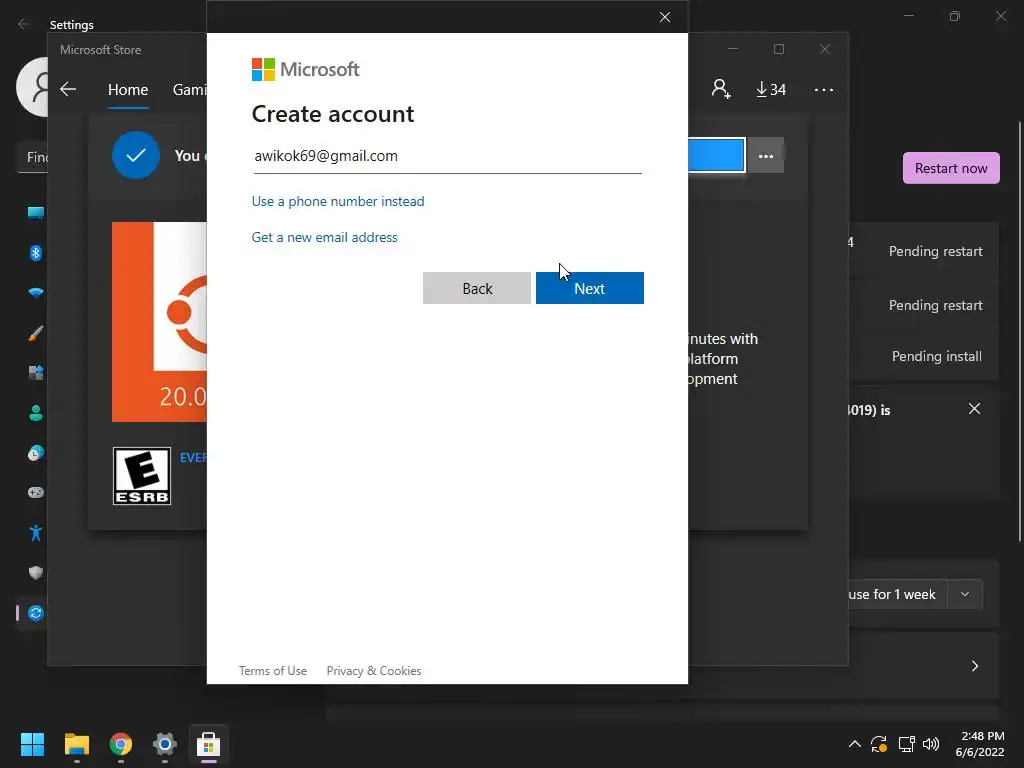This screenshot has height=768, width=1024.
Task: Open Accessibility category in Settings sidebar
Action: 36,533
